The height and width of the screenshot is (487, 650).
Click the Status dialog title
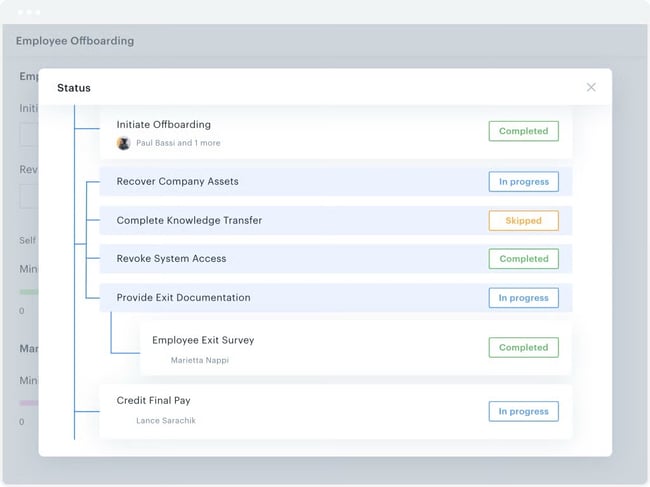tap(74, 88)
